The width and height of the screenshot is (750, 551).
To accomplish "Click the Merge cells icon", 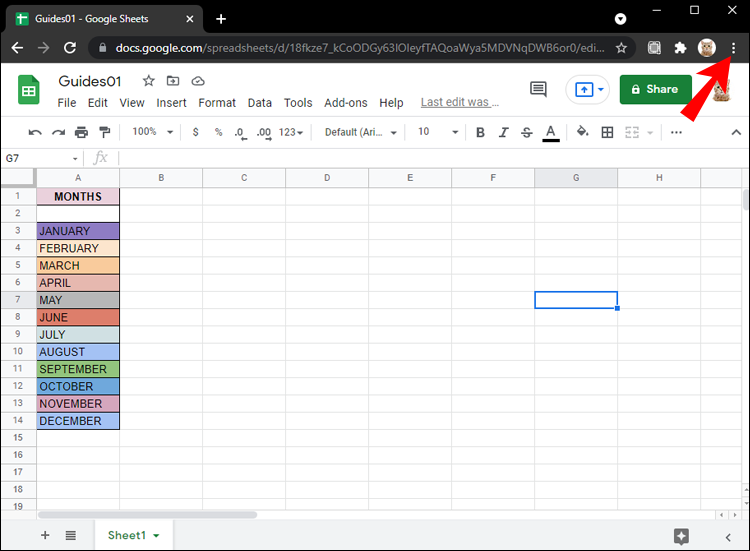I will pos(632,132).
